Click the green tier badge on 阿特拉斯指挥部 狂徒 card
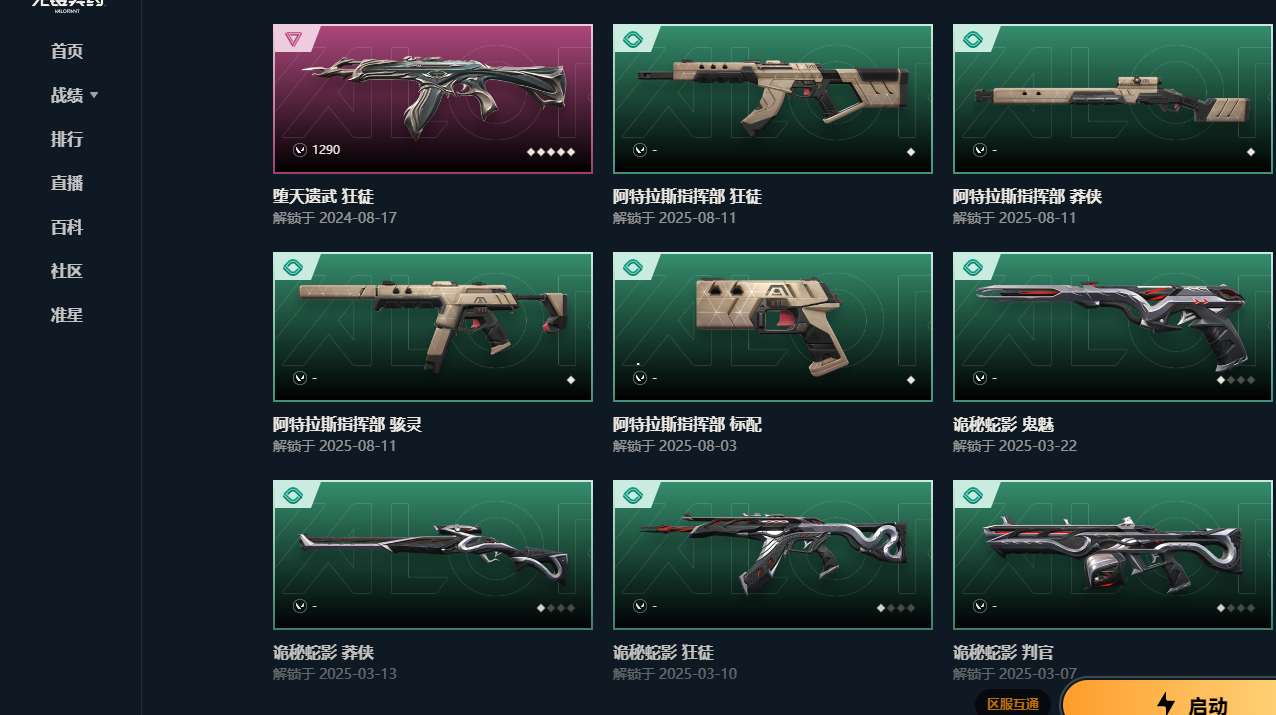The width and height of the screenshot is (1276, 715). pyautogui.click(x=633, y=40)
